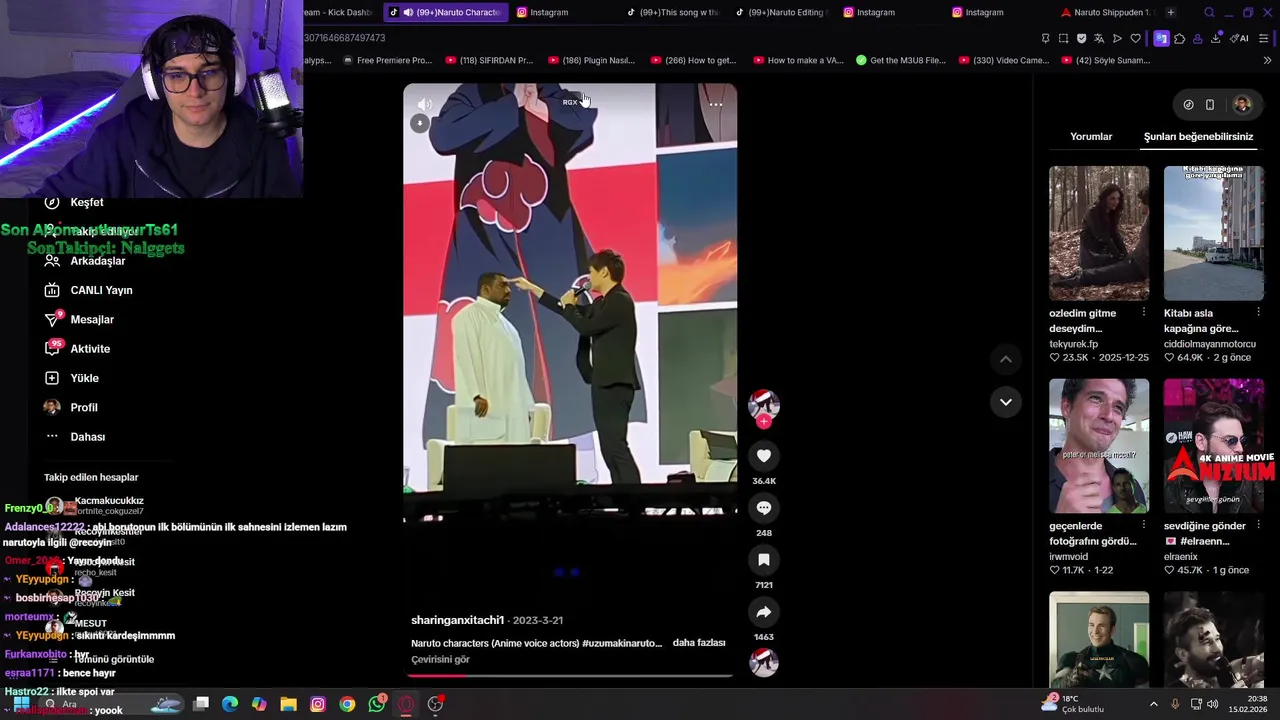This screenshot has height=720, width=1280.
Task: Open the OBS Studio taskbar icon
Action: click(x=435, y=704)
